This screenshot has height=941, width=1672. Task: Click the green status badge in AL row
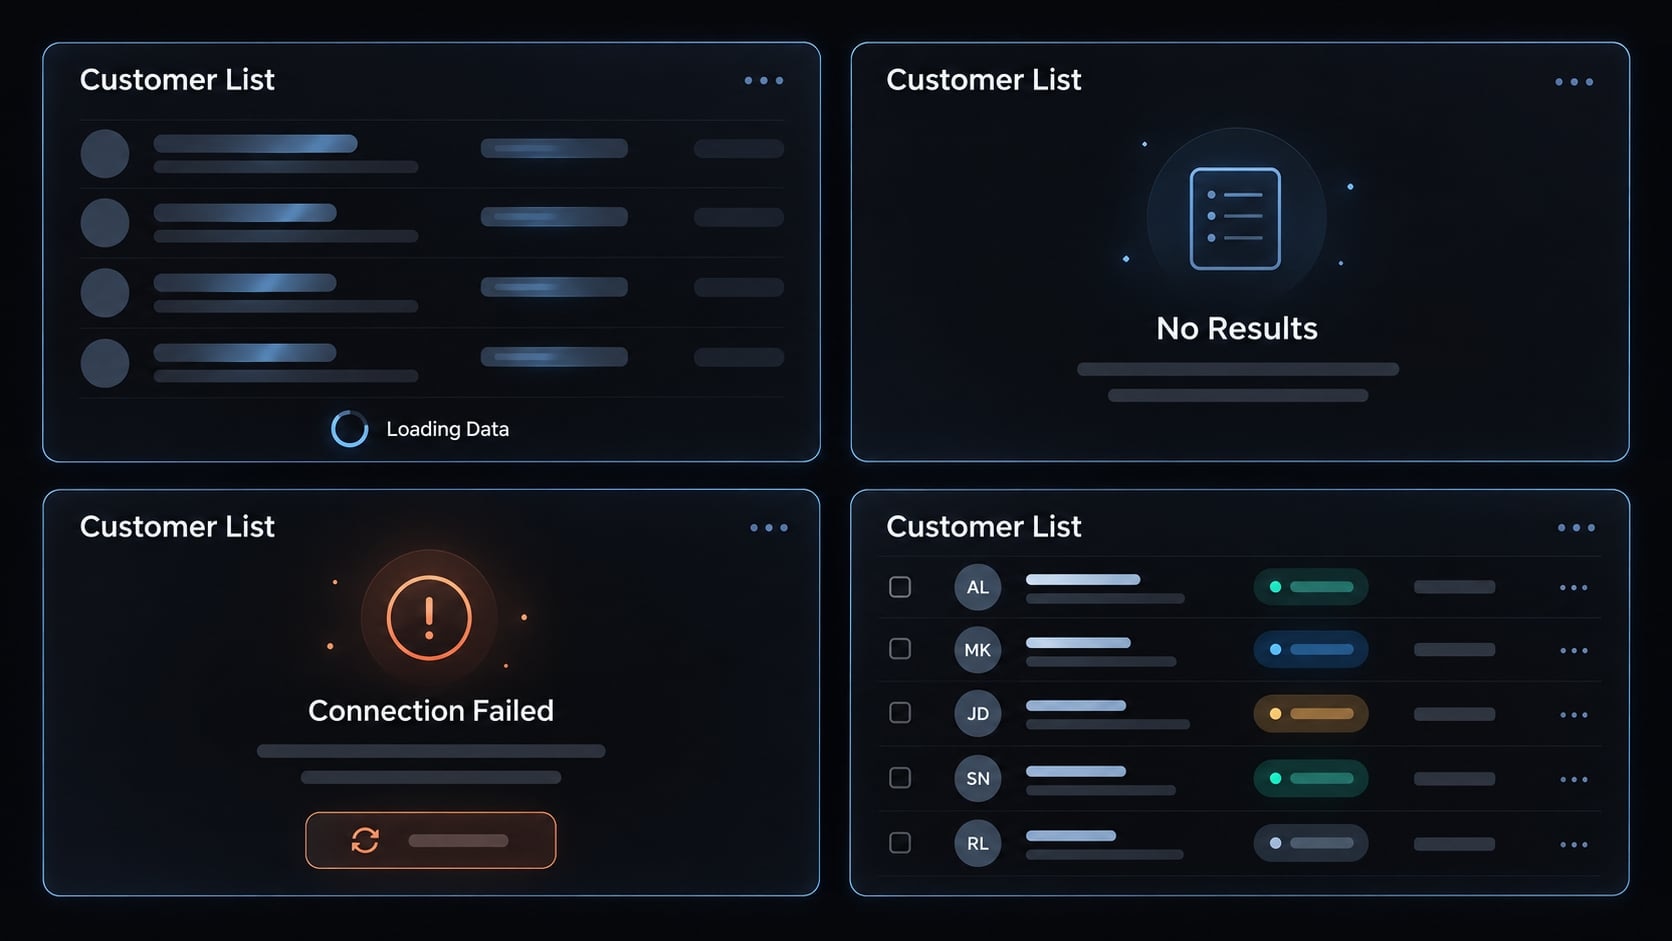(x=1311, y=587)
